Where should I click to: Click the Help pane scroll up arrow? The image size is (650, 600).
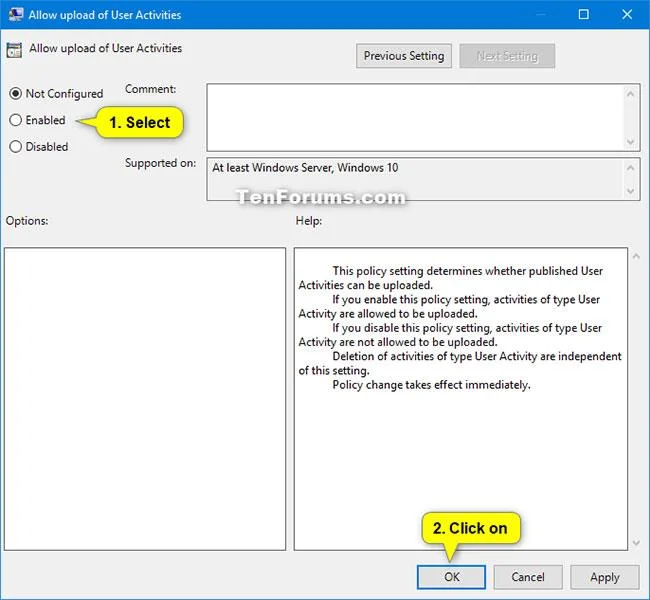[x=636, y=256]
